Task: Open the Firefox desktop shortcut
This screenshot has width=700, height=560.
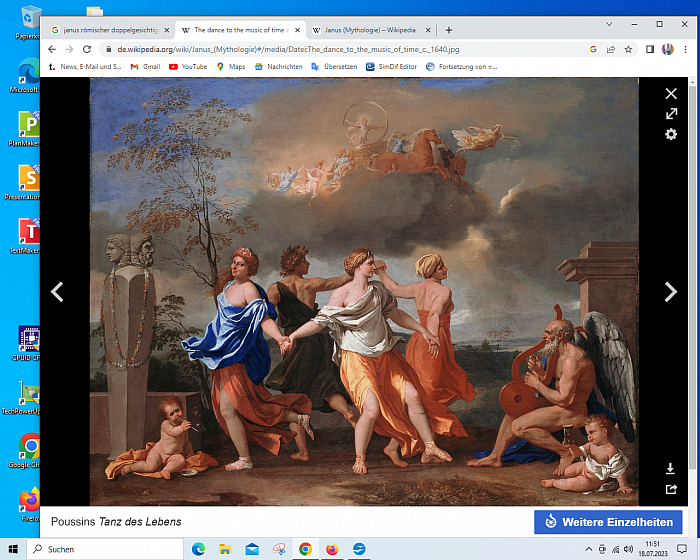Action: [29, 505]
